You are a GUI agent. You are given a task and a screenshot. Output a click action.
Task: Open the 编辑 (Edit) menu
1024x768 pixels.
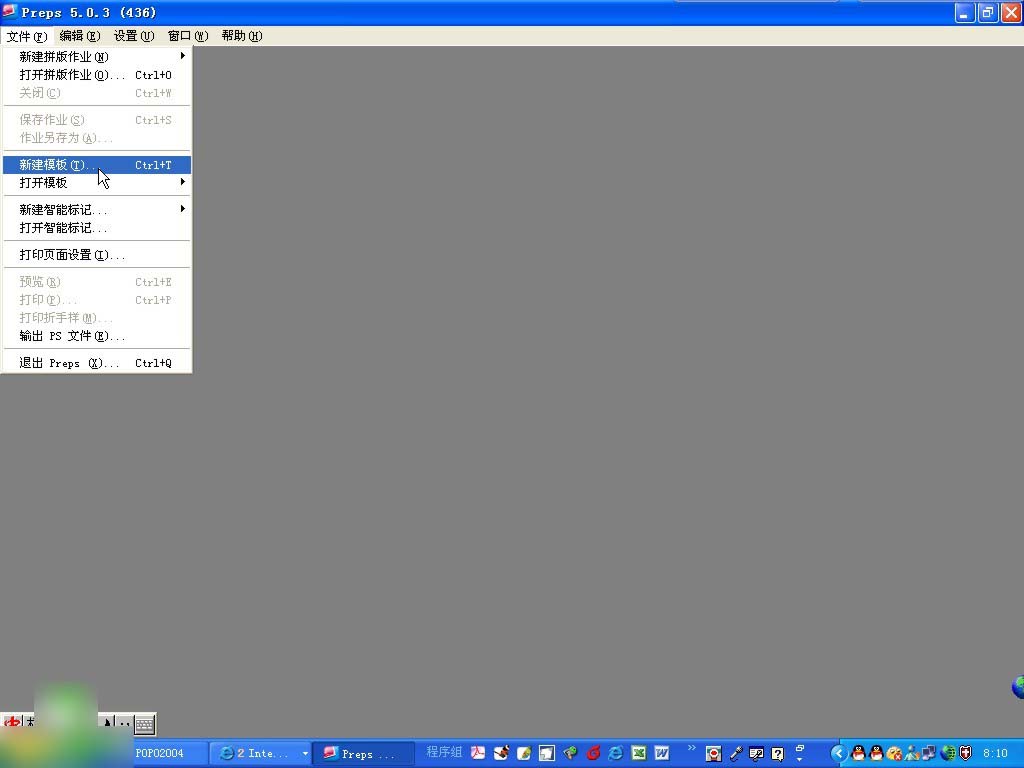(80, 36)
